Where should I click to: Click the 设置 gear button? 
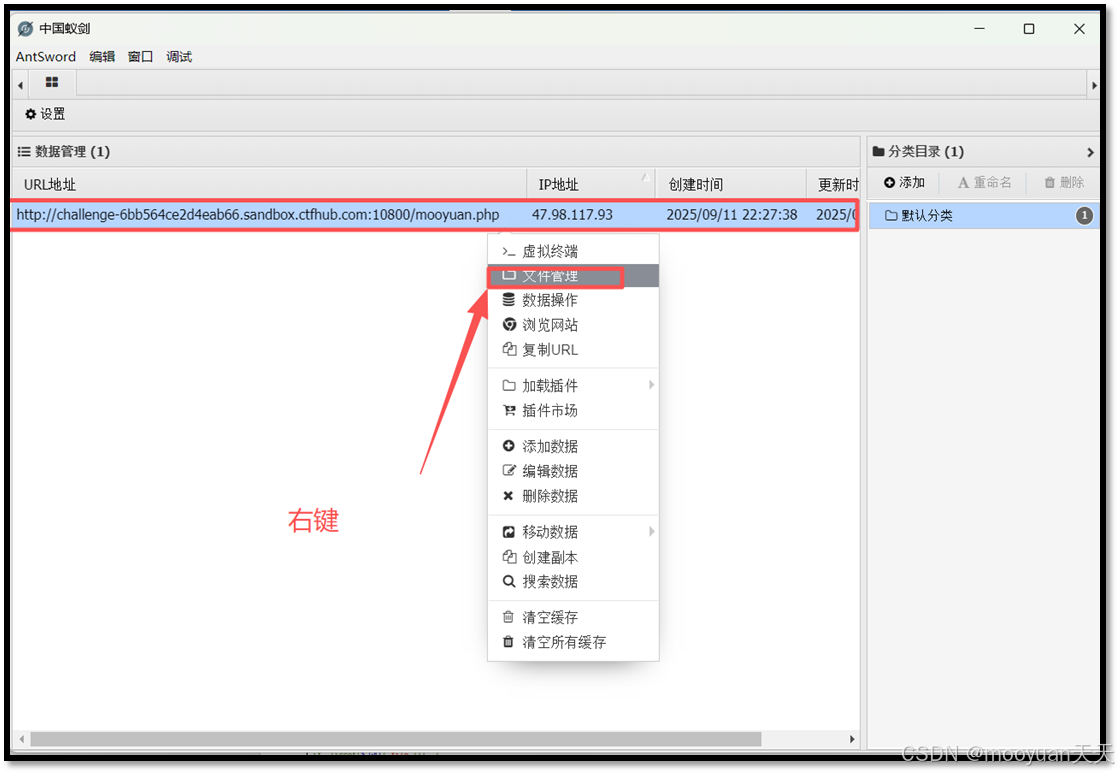45,114
